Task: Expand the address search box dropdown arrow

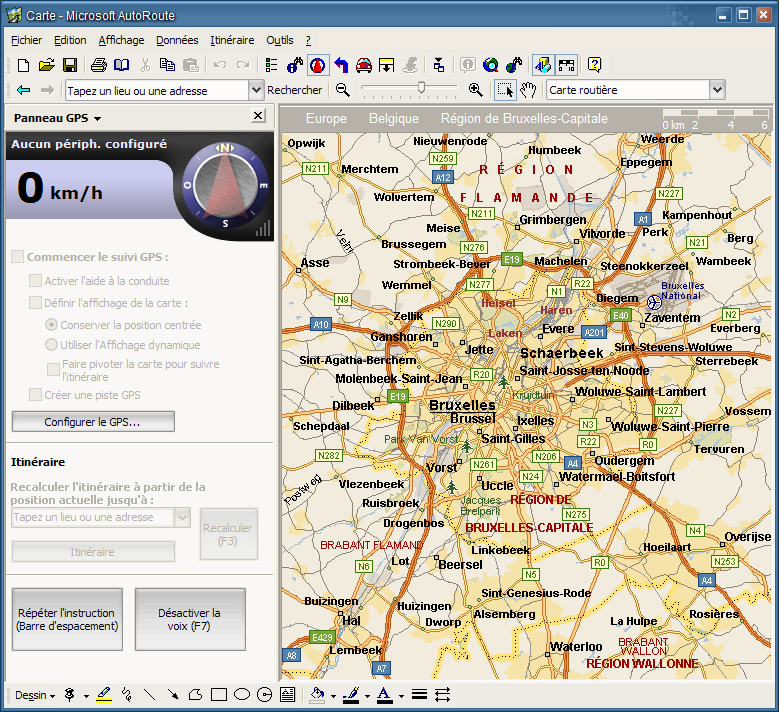Action: [x=255, y=90]
